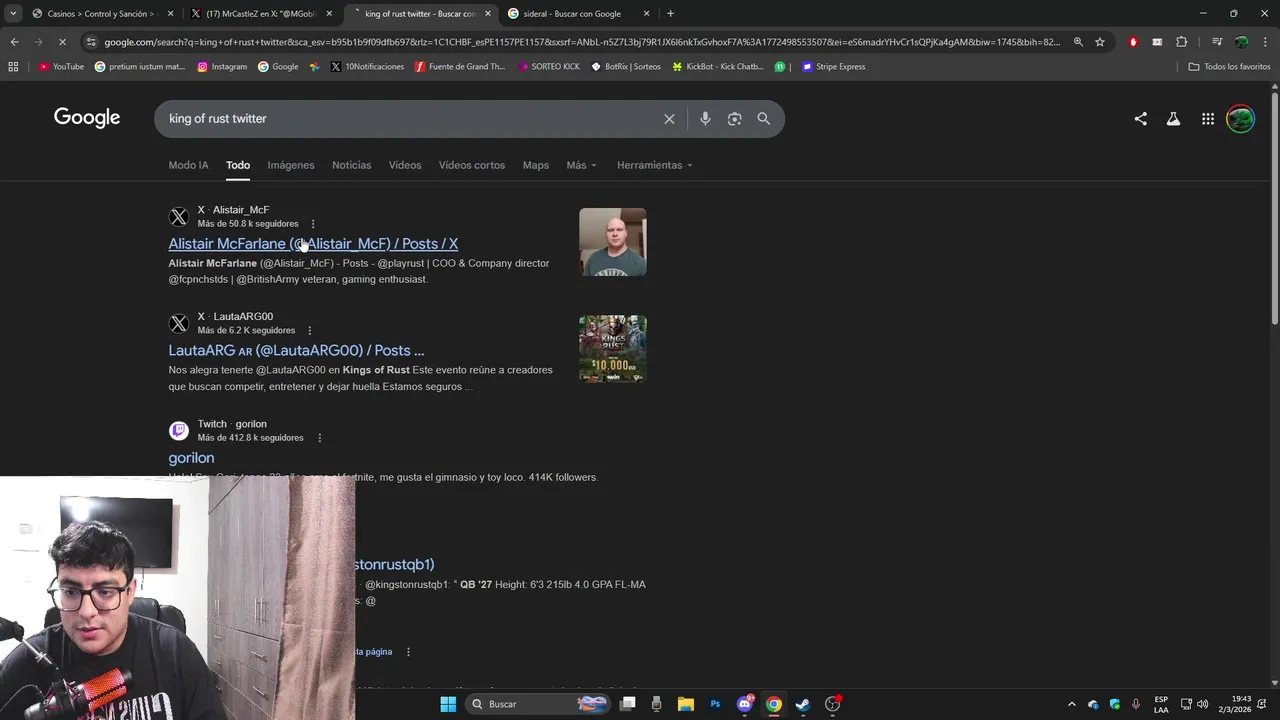Clear the search box with the X icon

tap(669, 119)
